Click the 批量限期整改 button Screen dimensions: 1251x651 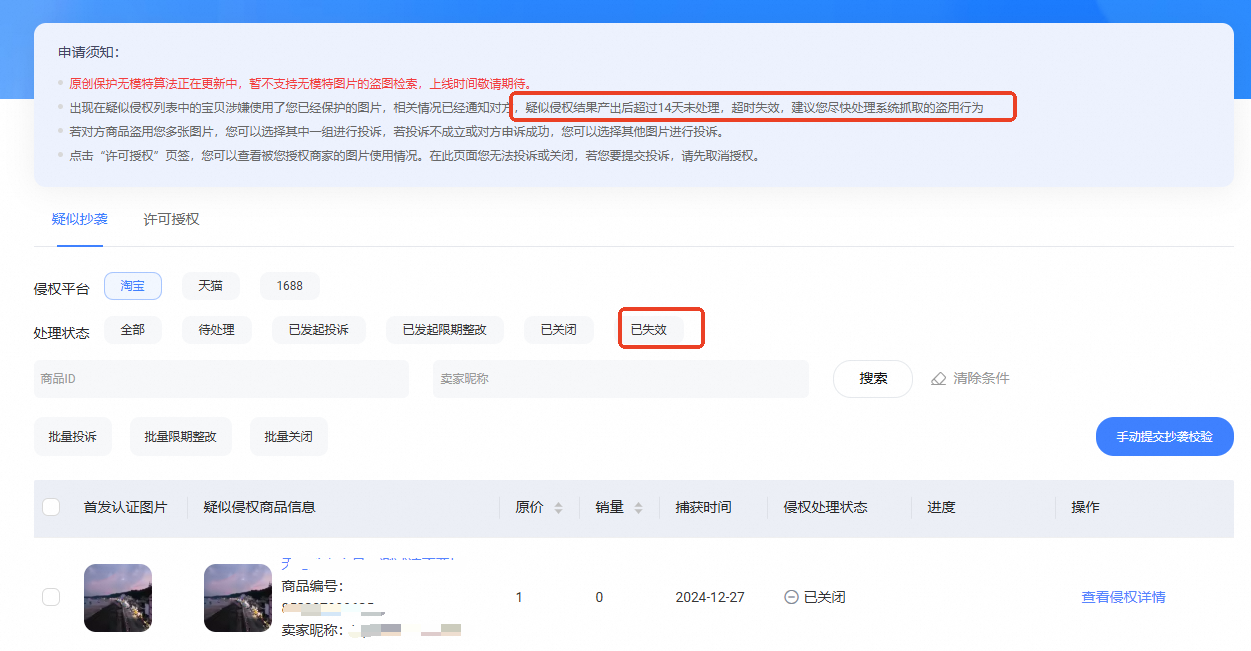181,437
